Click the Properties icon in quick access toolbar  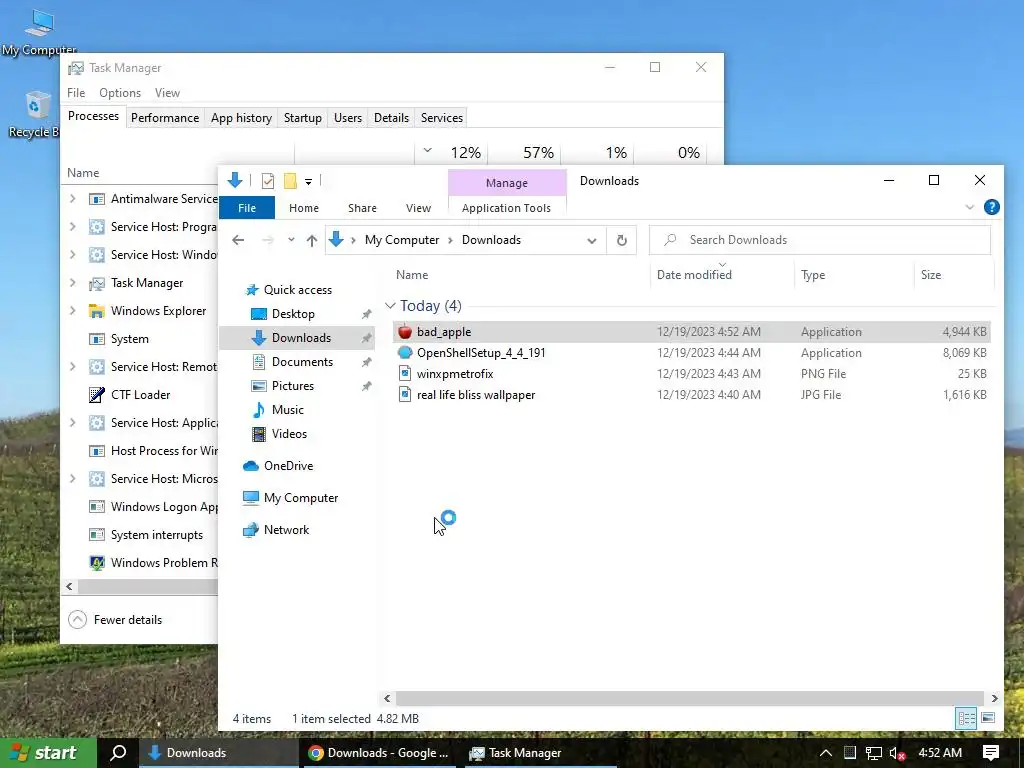[x=268, y=181]
